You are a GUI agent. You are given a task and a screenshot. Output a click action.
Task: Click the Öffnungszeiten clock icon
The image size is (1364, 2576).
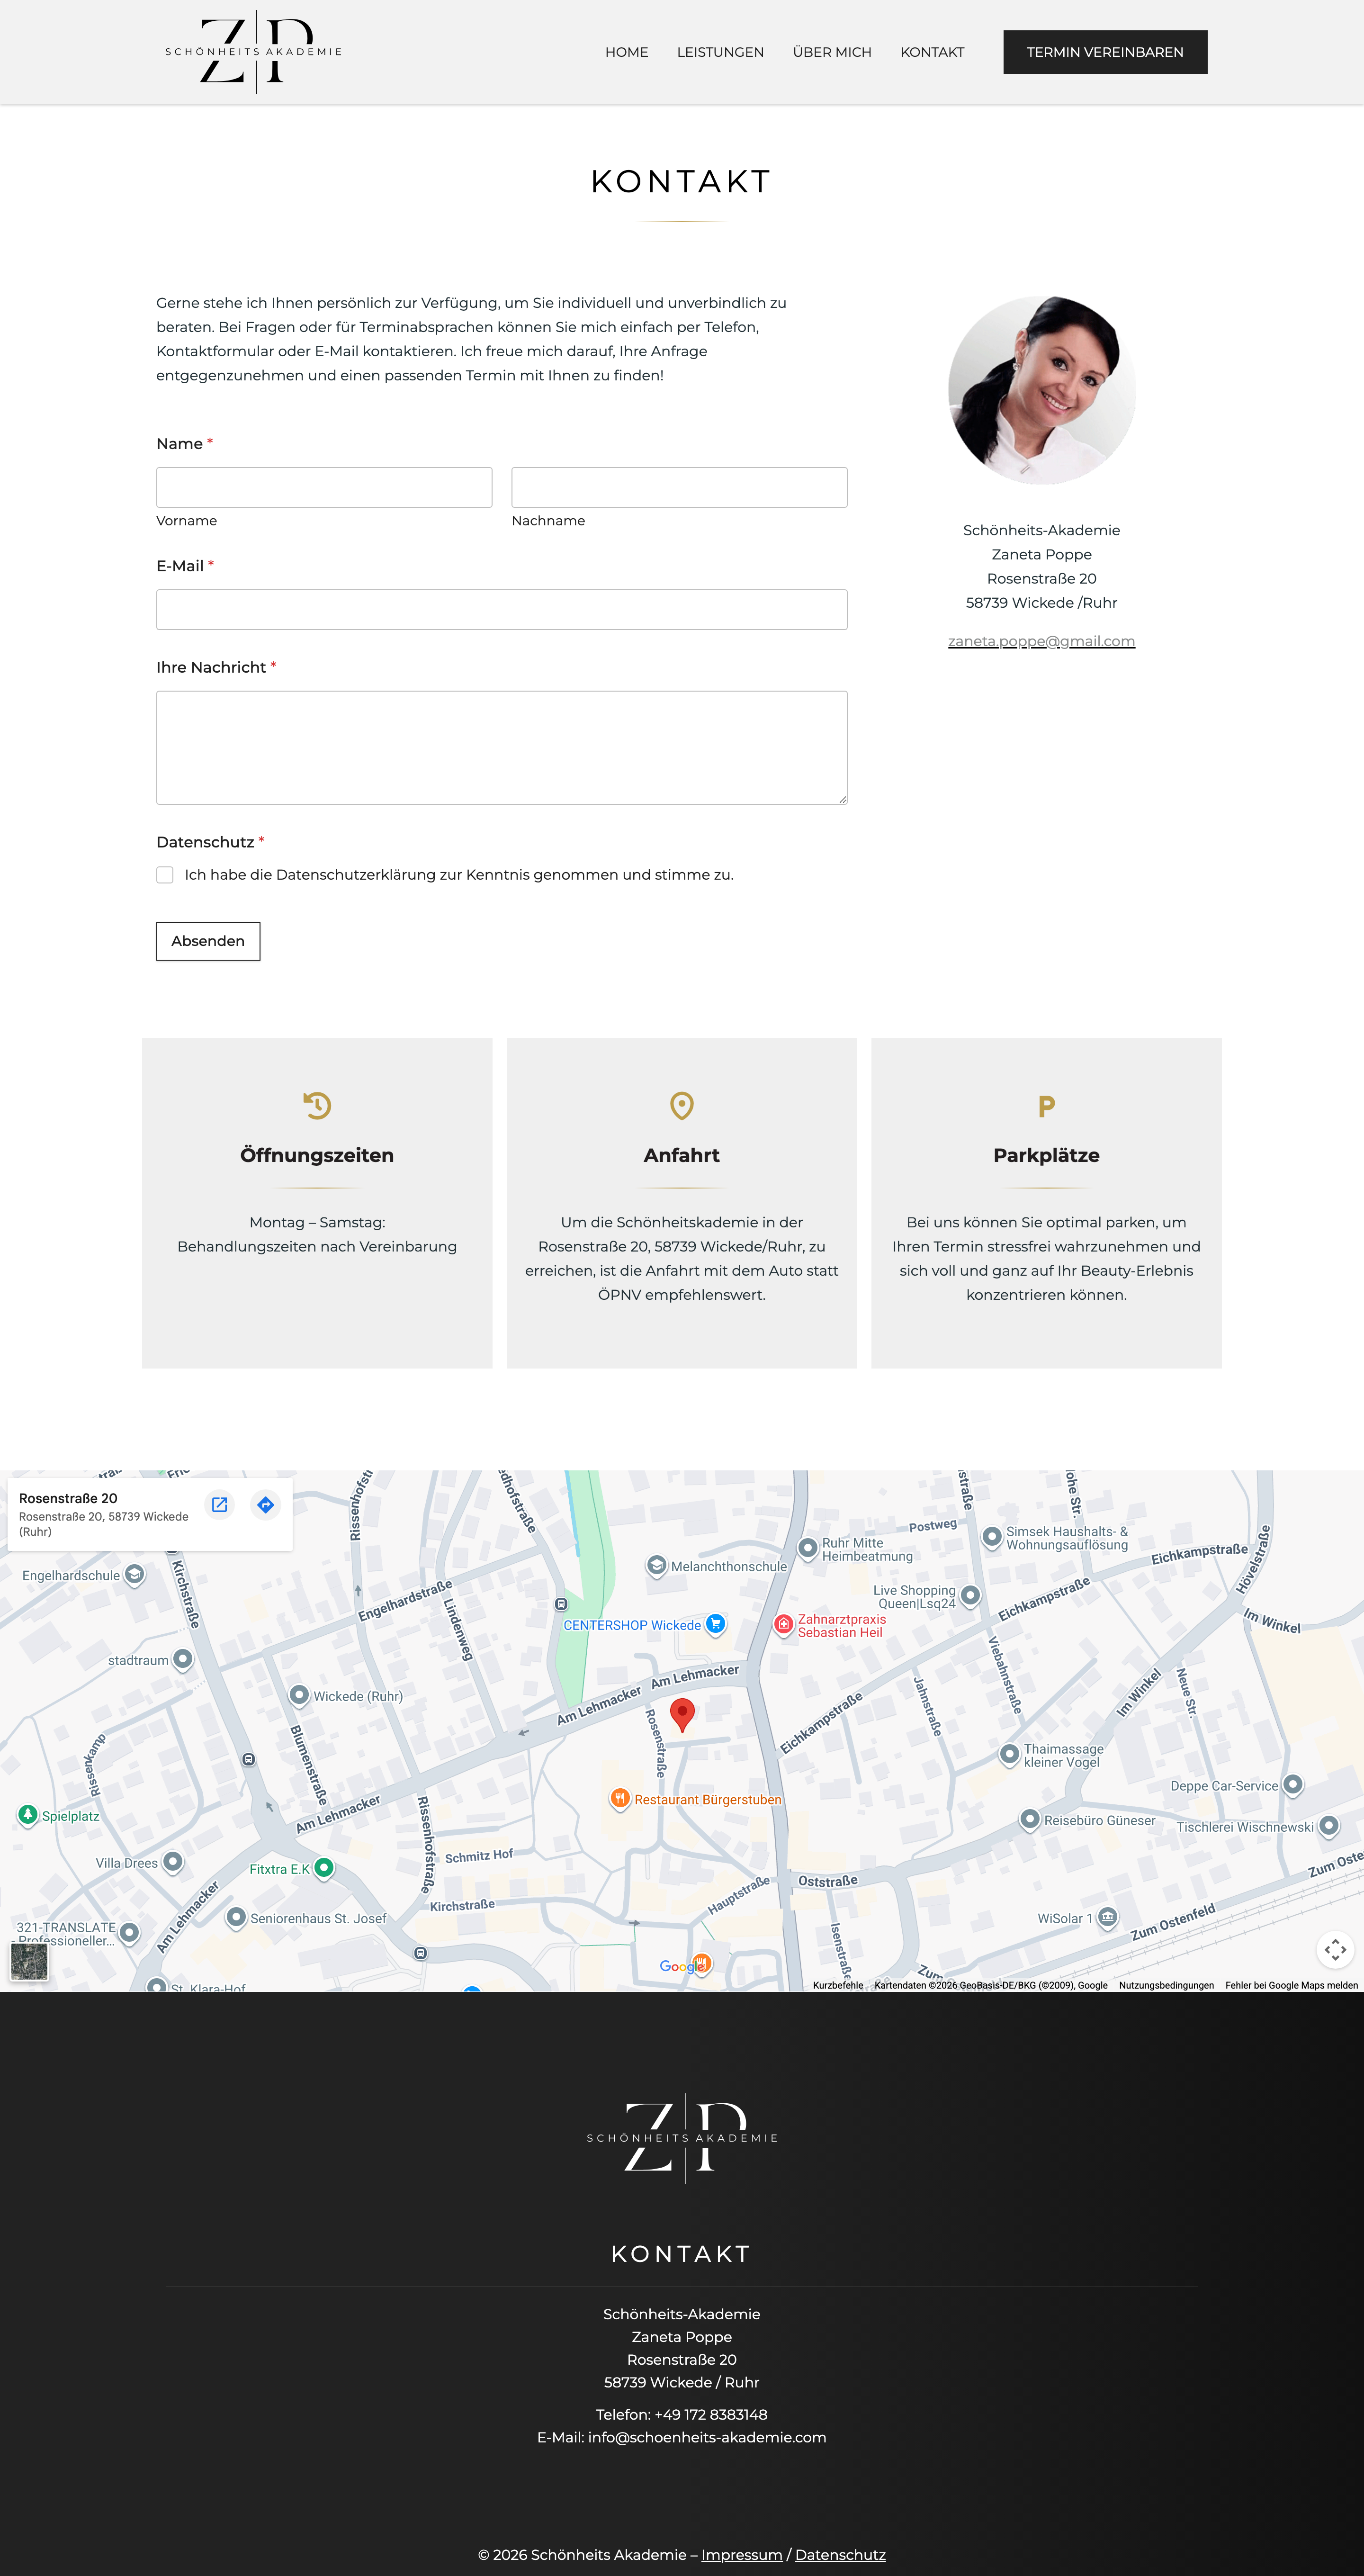[317, 1105]
